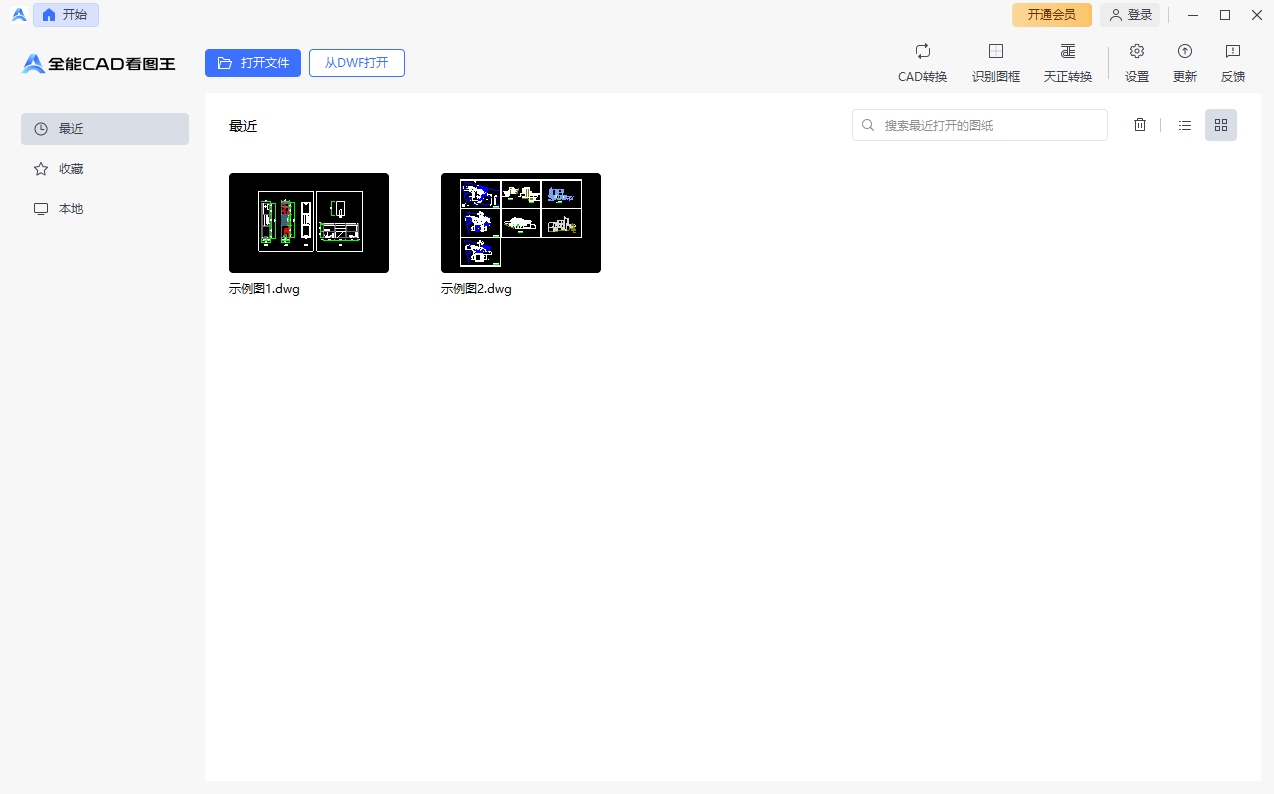
Task: Select the 最近 recent sidebar item
Action: point(105,129)
